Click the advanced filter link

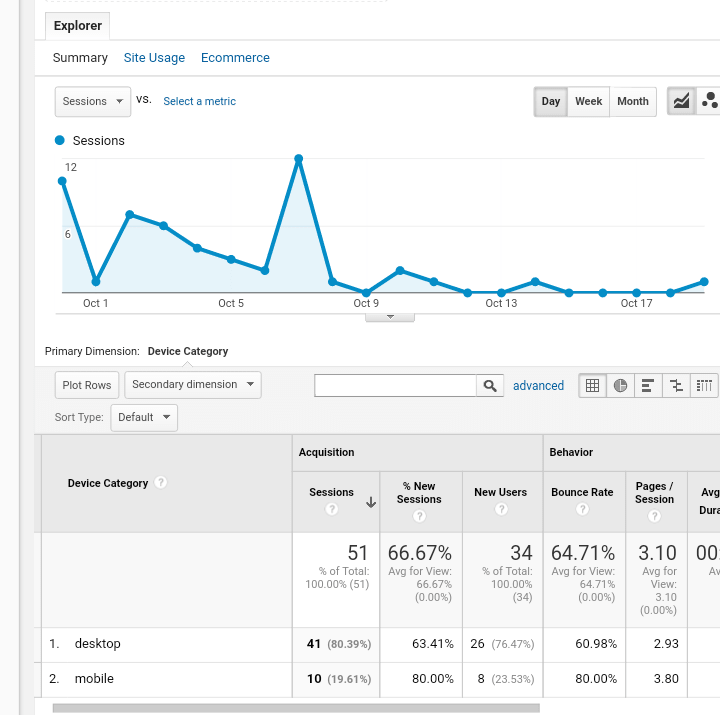click(538, 385)
